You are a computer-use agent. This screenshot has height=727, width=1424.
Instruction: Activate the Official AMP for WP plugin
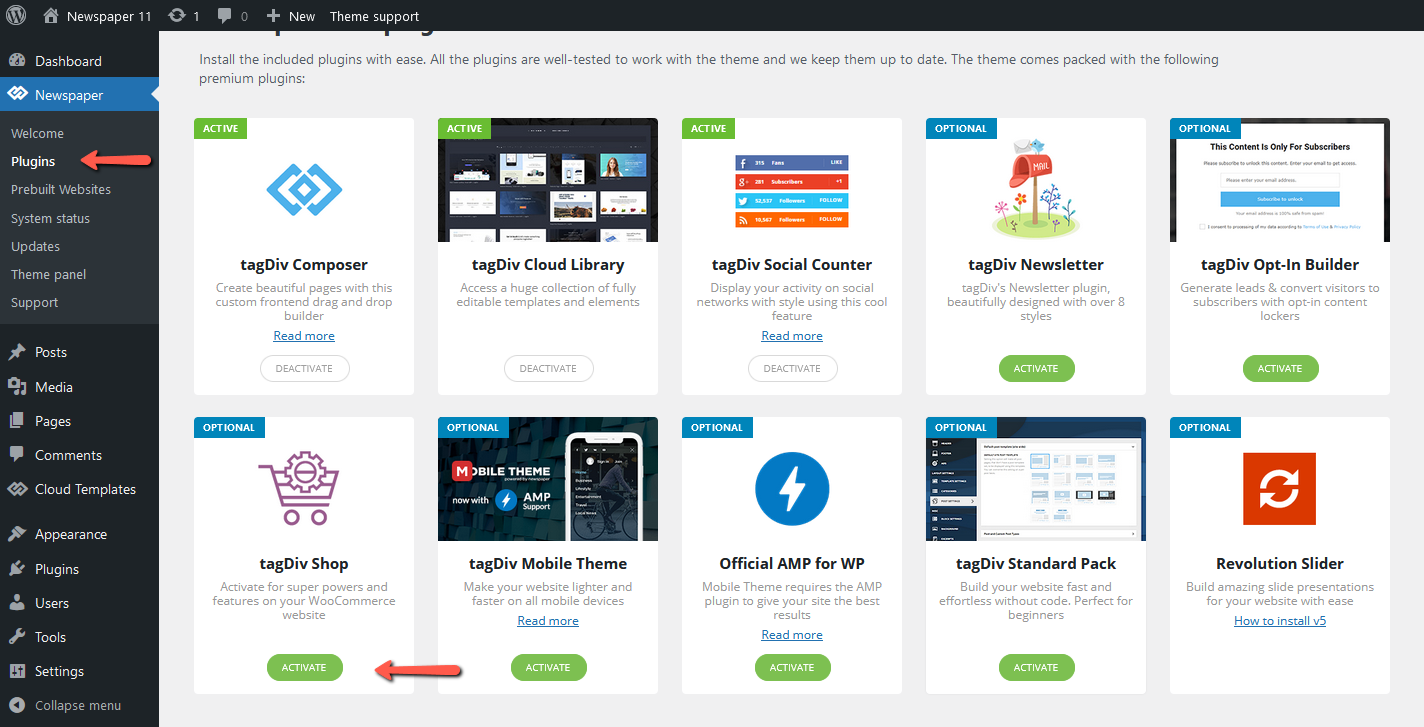click(792, 667)
